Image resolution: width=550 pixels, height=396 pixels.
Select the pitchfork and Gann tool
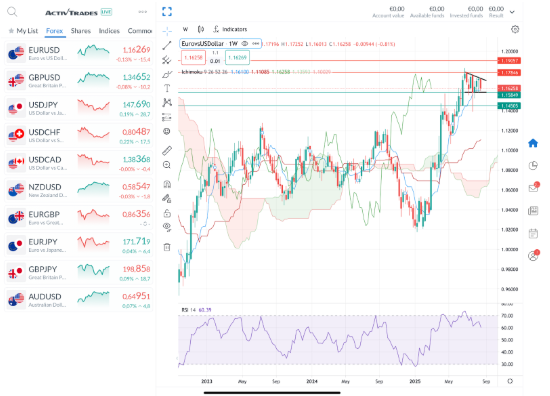pyautogui.click(x=167, y=60)
